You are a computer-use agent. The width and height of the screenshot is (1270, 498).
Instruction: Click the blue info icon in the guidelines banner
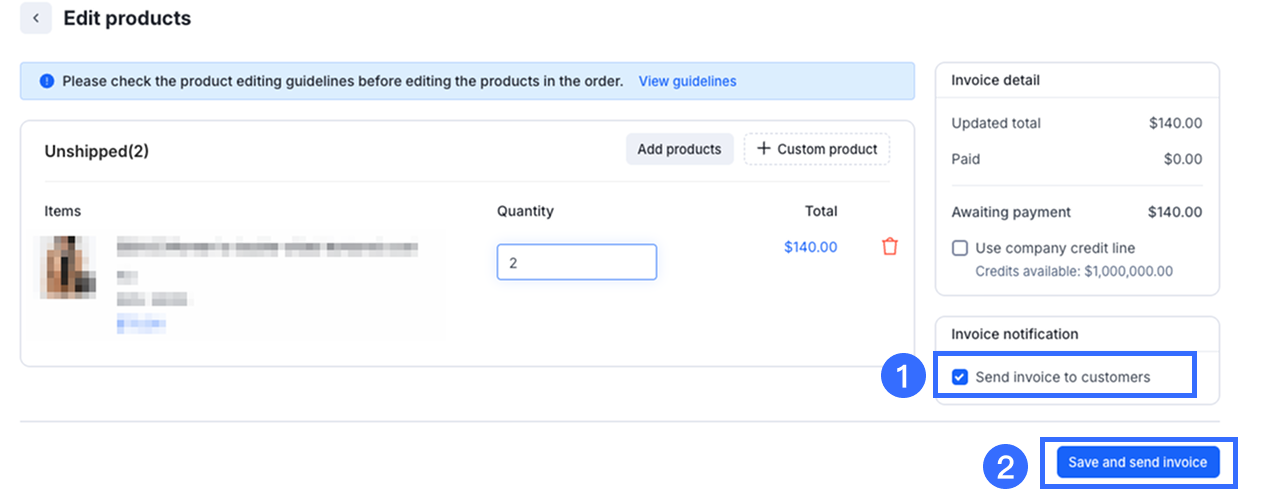tap(47, 81)
